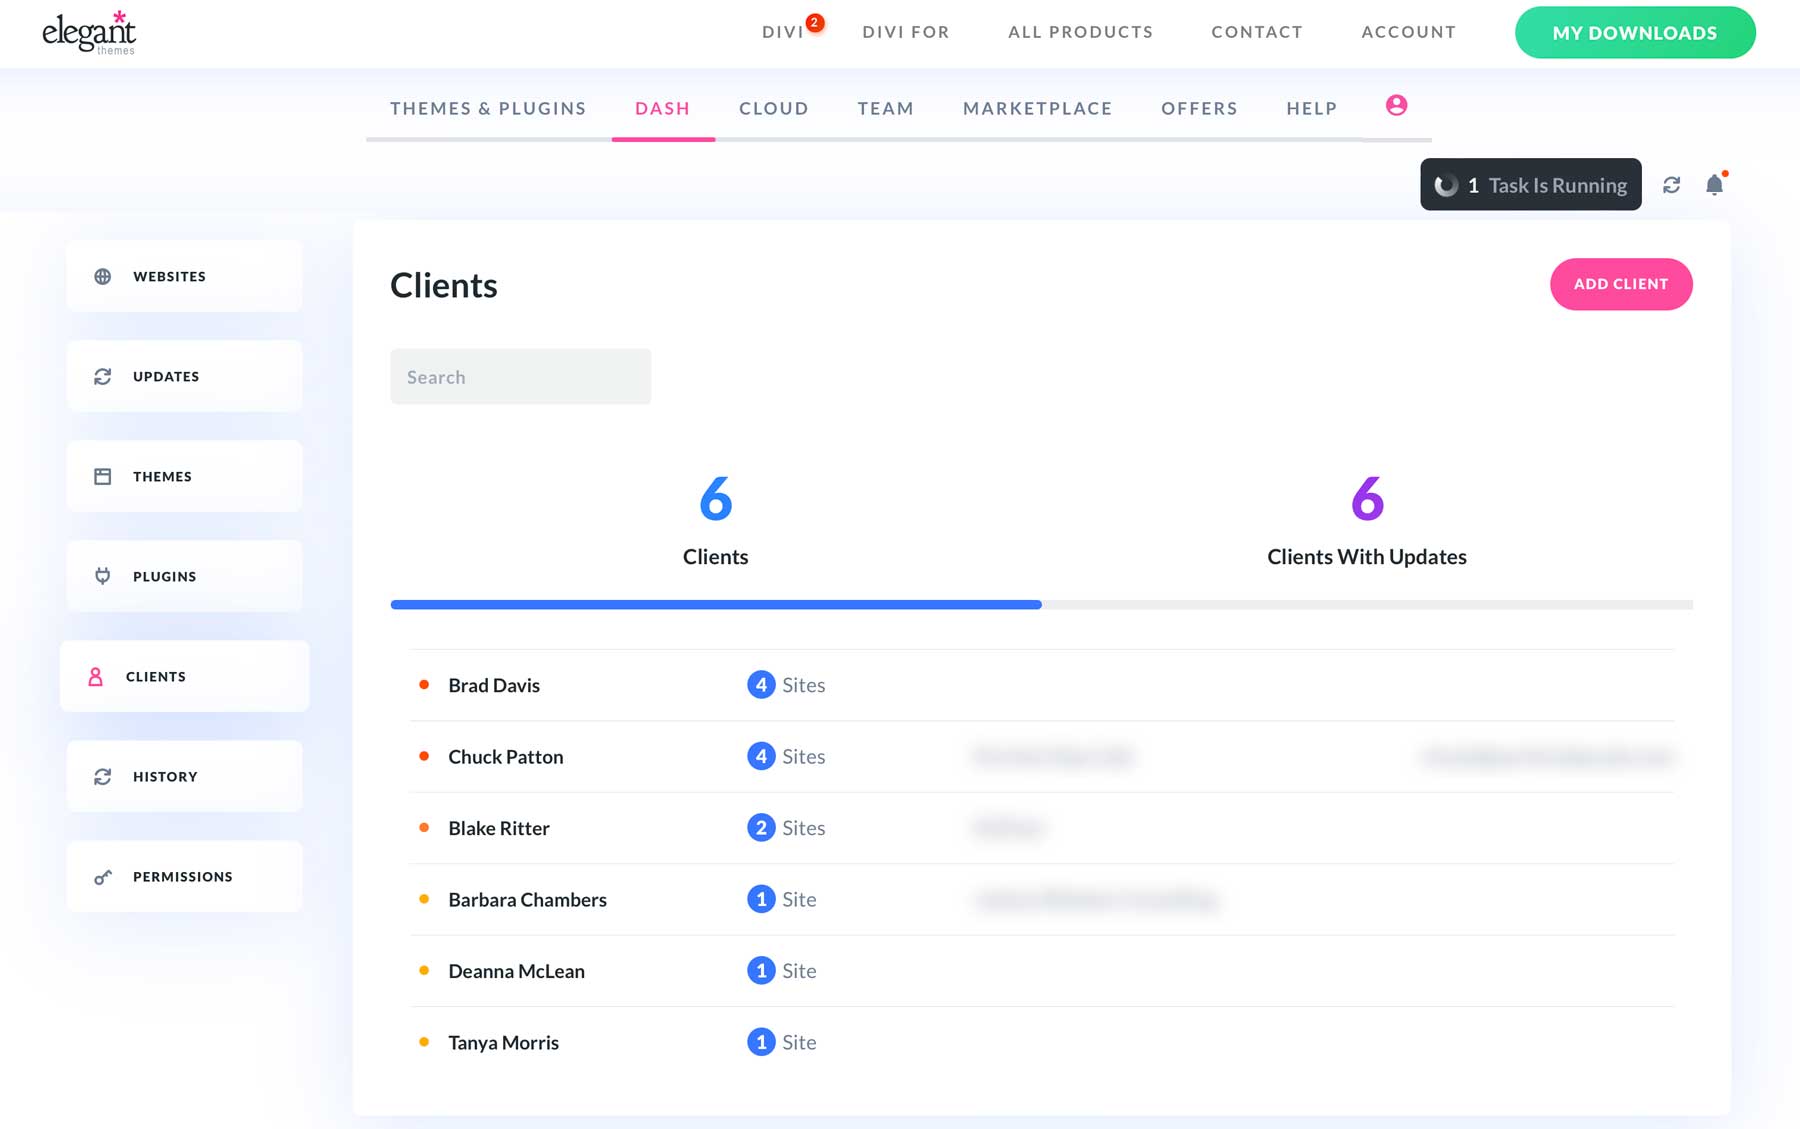
Task: Open History in the sidebar
Action: coord(185,776)
